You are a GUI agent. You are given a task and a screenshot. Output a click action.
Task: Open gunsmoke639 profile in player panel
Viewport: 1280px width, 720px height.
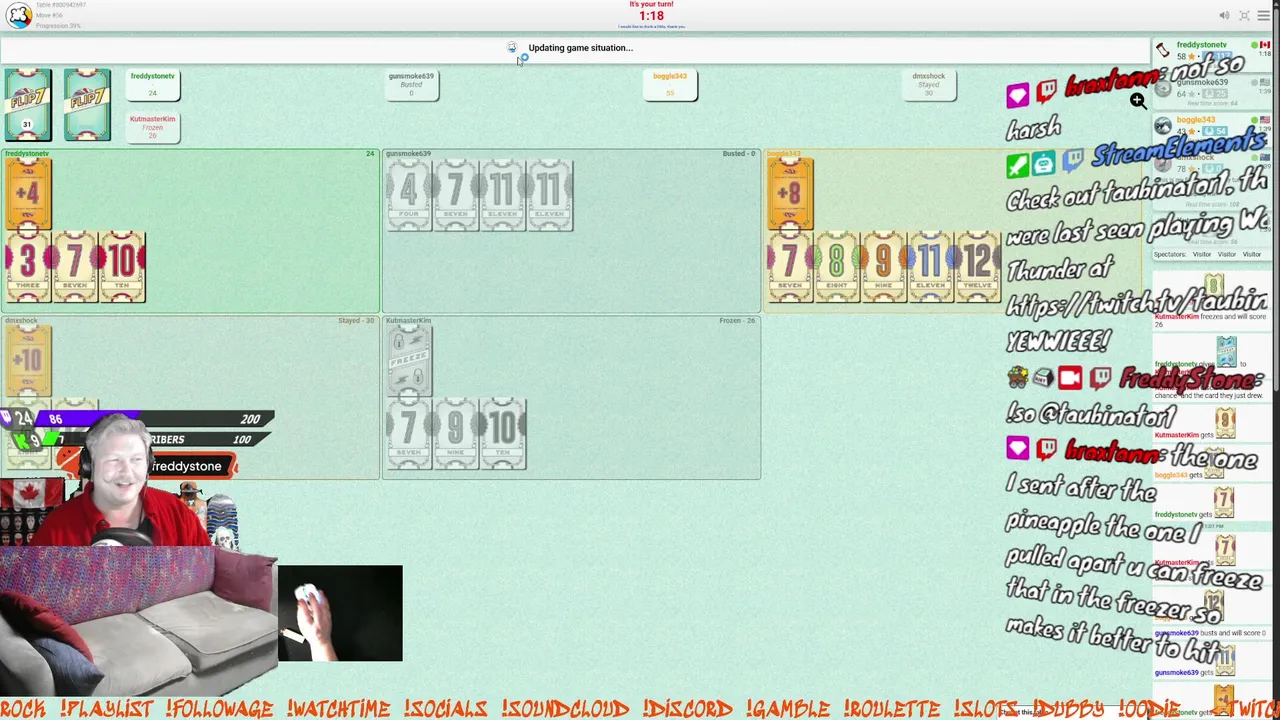coord(1201,82)
